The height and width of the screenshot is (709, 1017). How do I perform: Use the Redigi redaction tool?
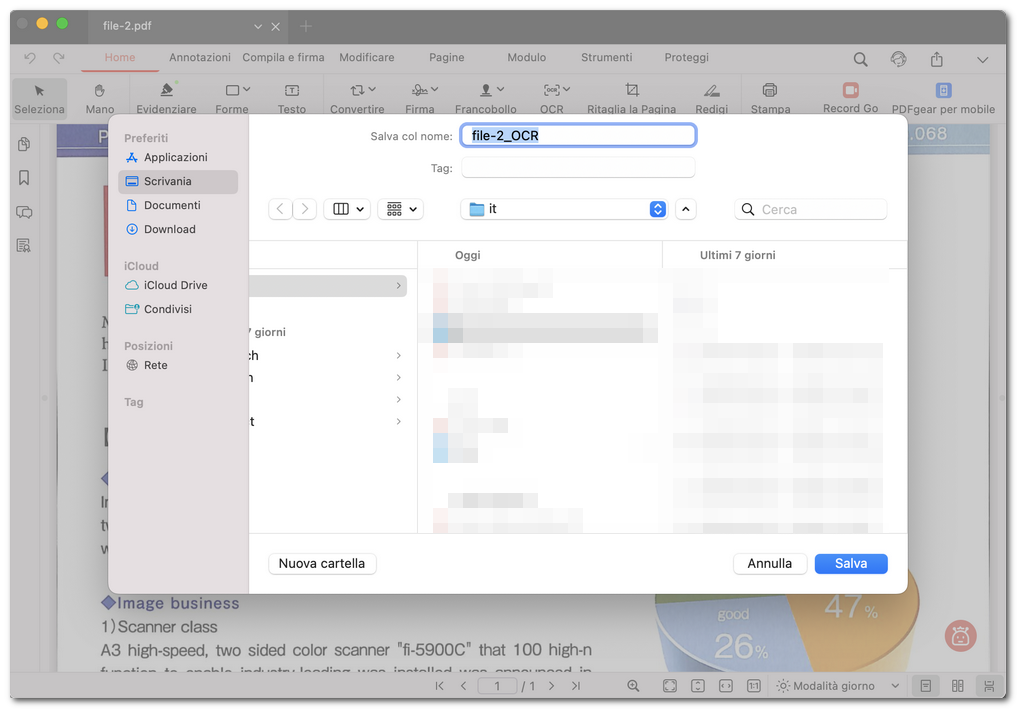pyautogui.click(x=711, y=95)
